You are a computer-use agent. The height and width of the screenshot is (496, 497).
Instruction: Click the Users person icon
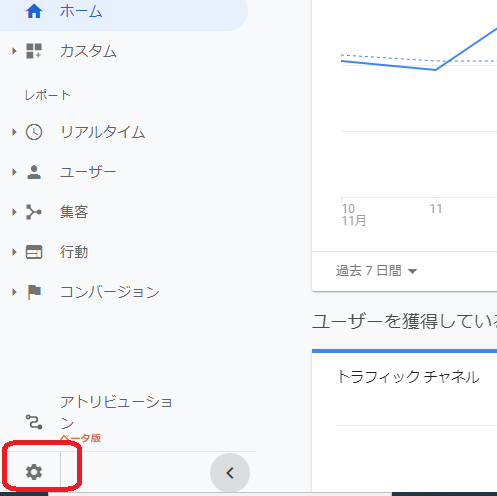34,172
